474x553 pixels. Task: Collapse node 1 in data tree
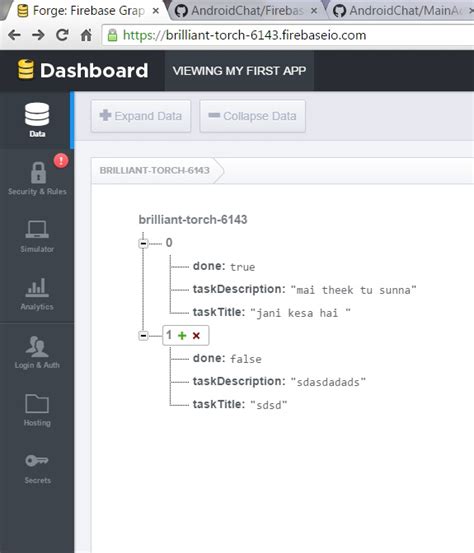point(143,335)
